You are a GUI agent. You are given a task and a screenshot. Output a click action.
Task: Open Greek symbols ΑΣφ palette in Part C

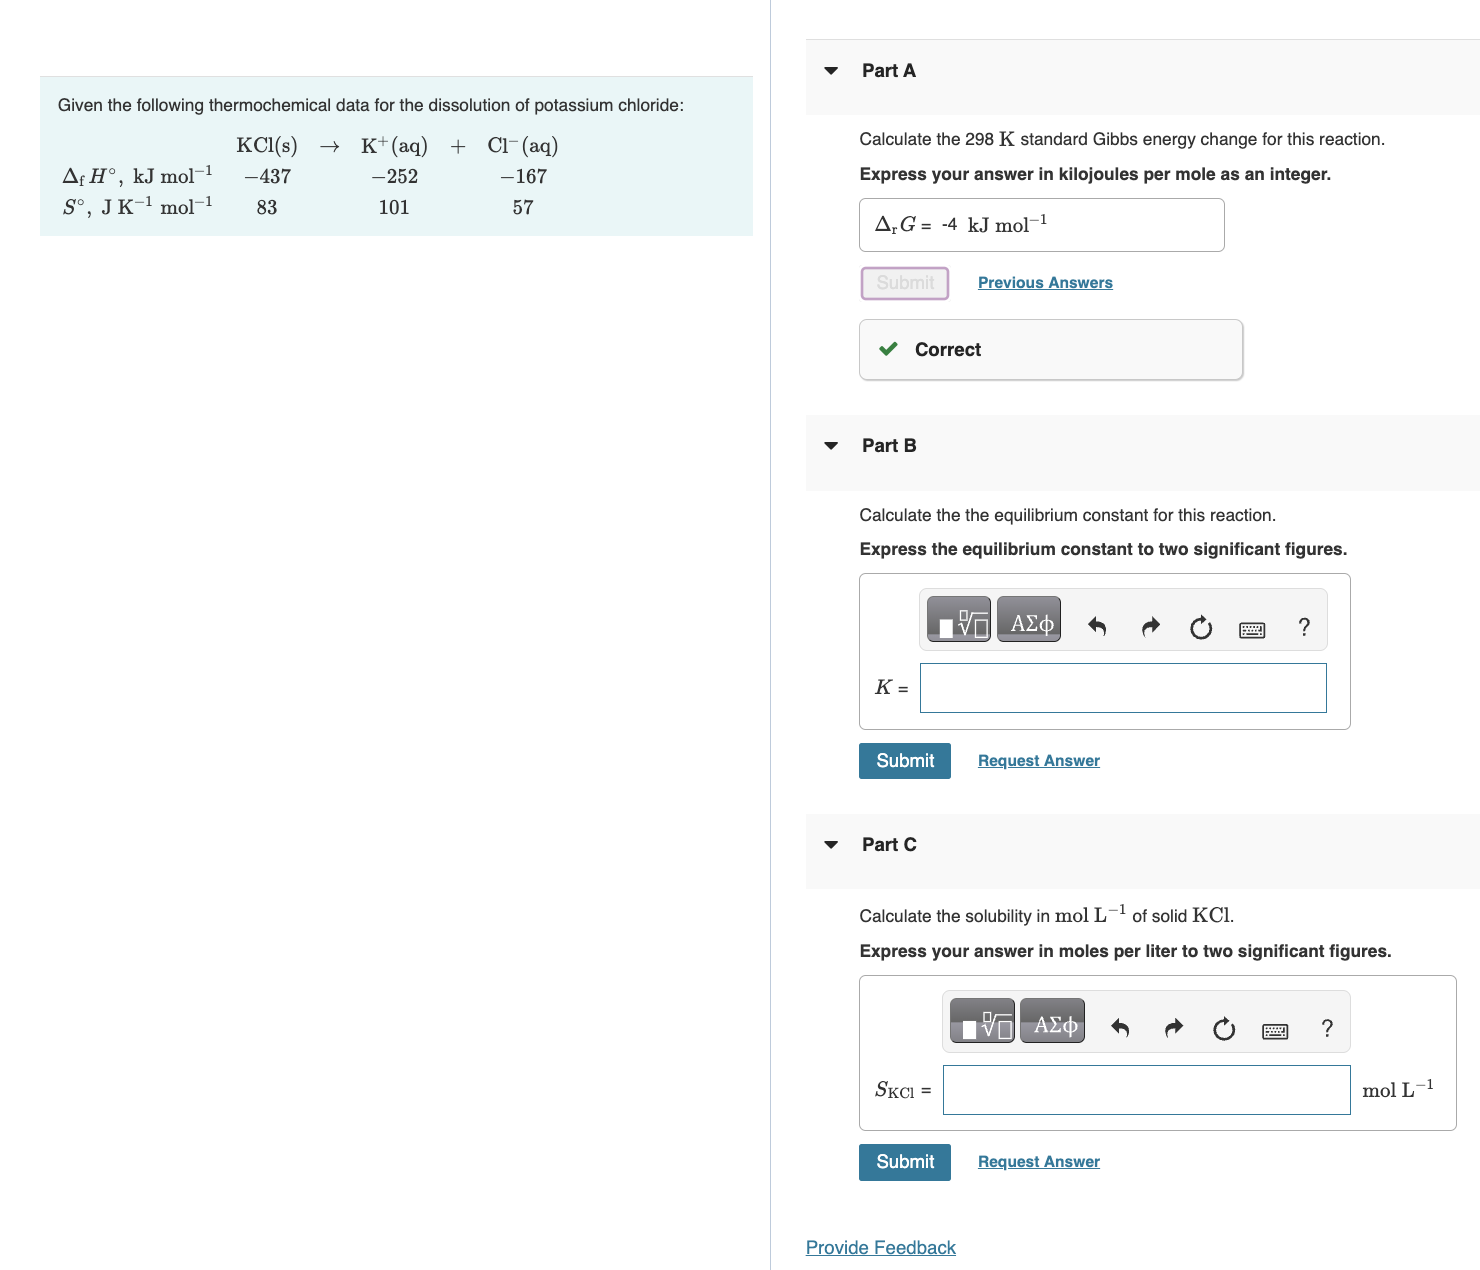click(x=1051, y=1021)
